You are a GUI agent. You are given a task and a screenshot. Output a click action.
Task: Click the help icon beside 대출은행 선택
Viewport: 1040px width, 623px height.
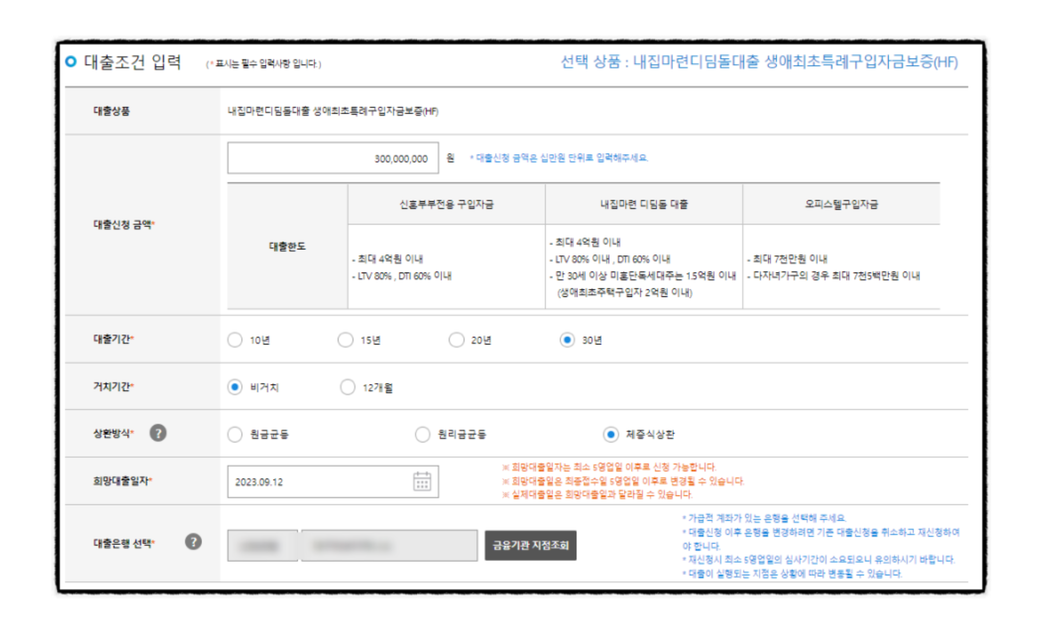pos(193,542)
